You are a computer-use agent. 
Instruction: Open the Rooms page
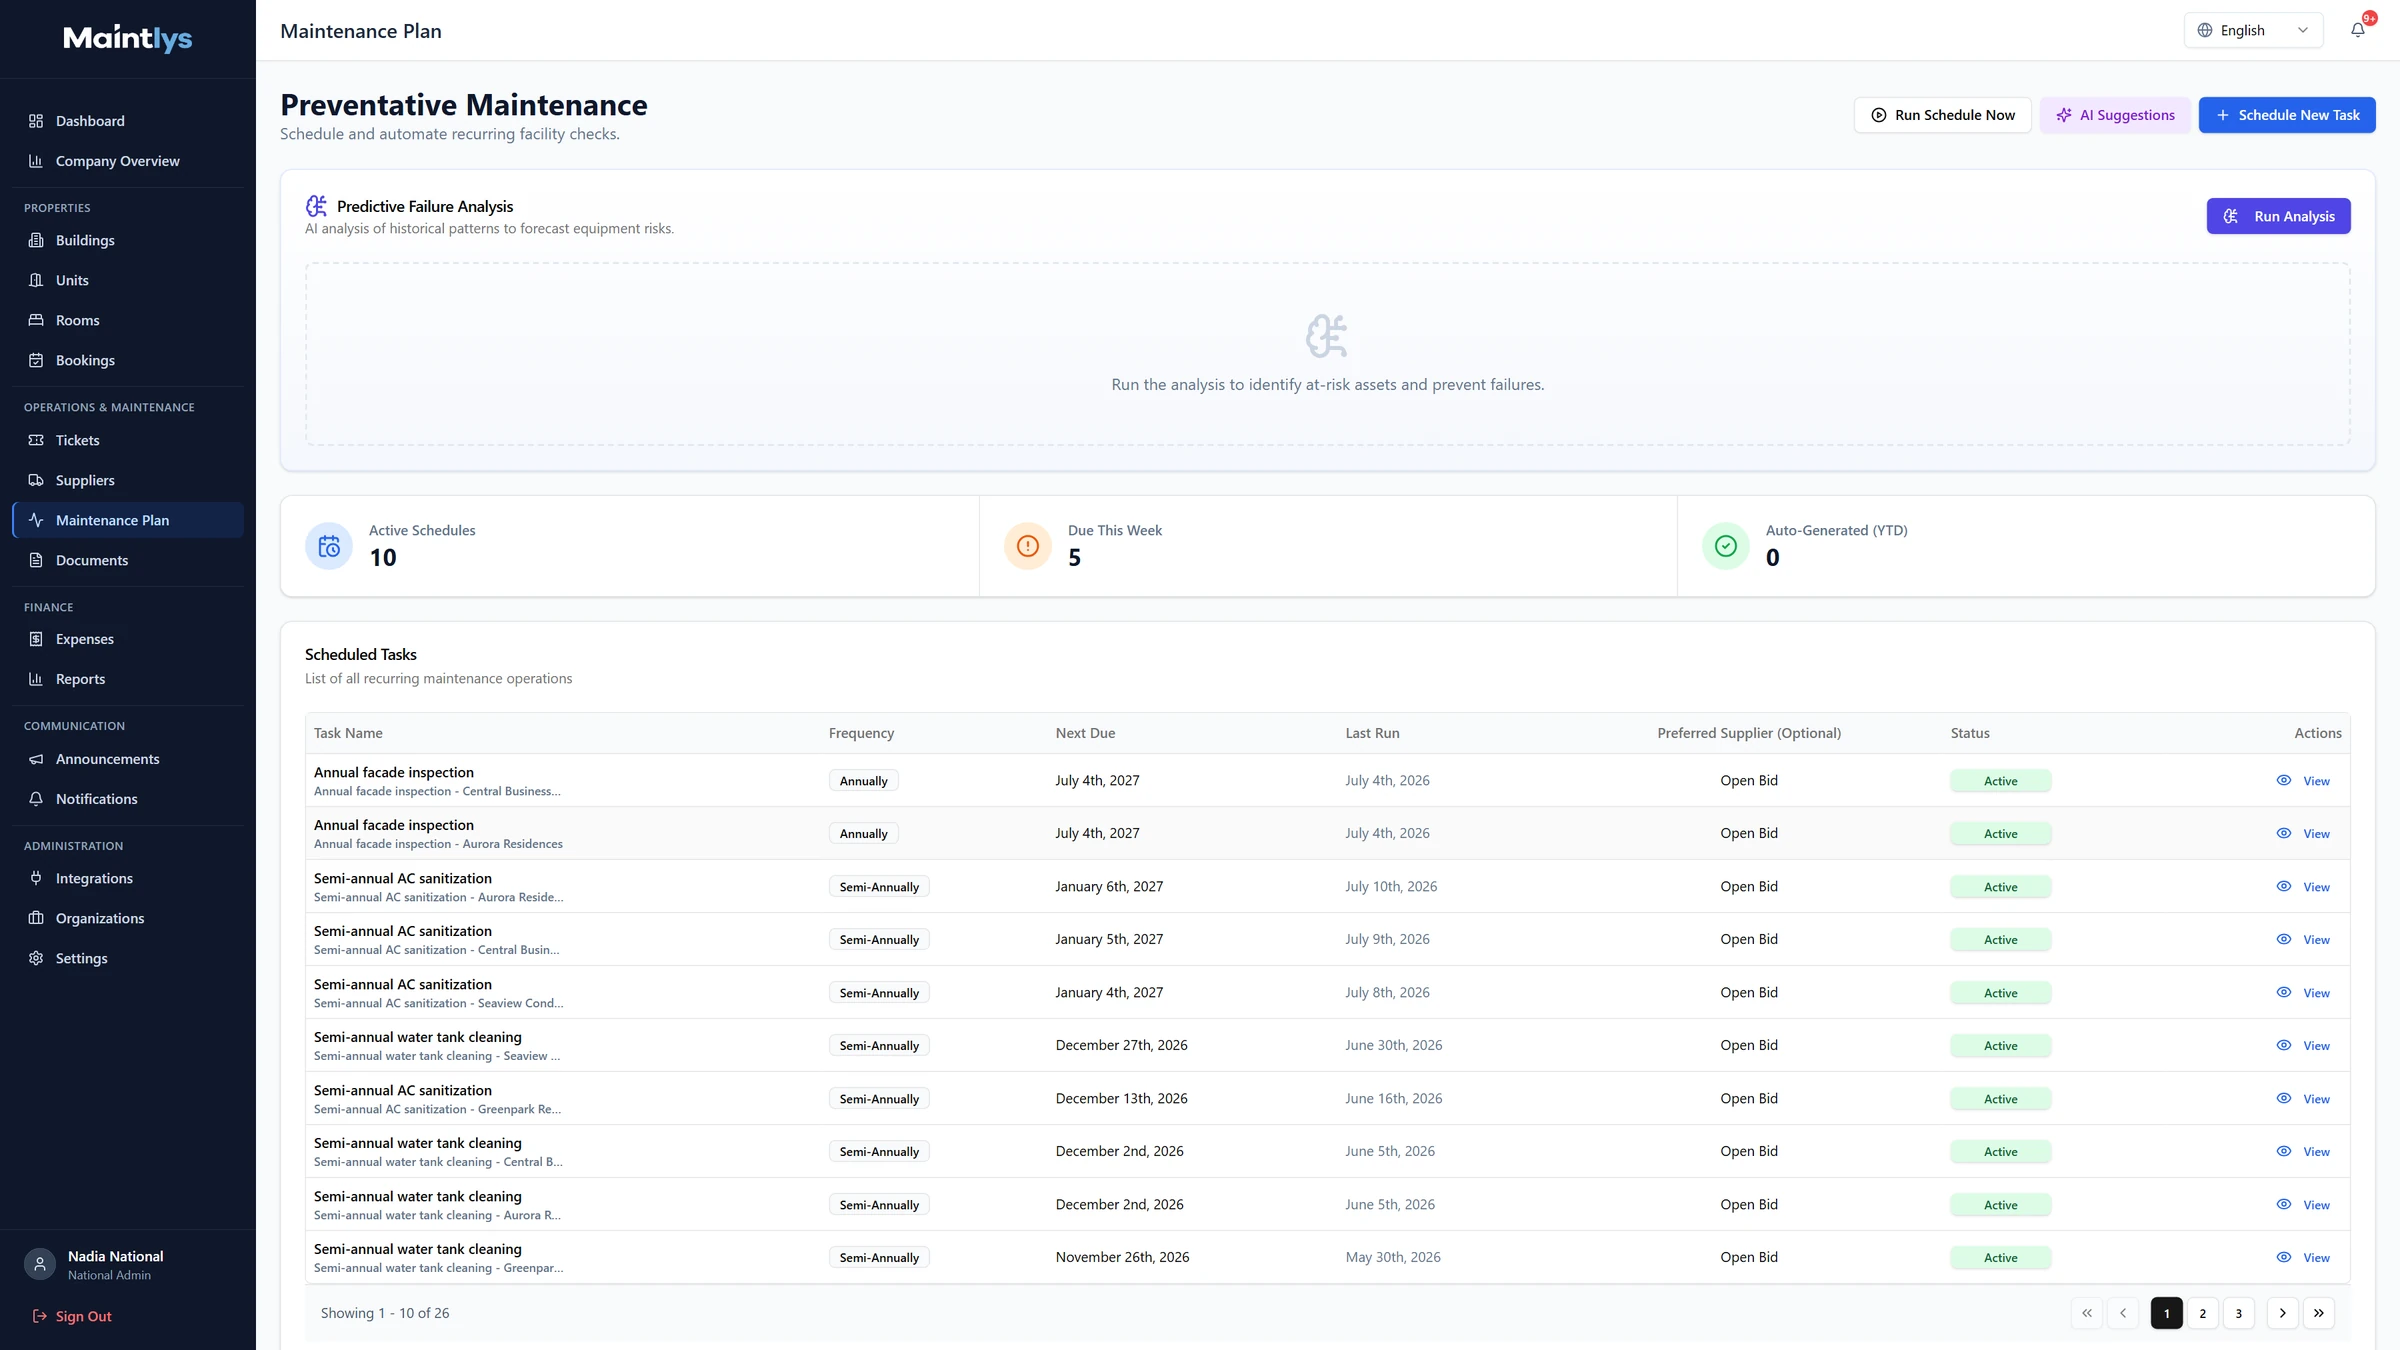click(x=128, y=320)
